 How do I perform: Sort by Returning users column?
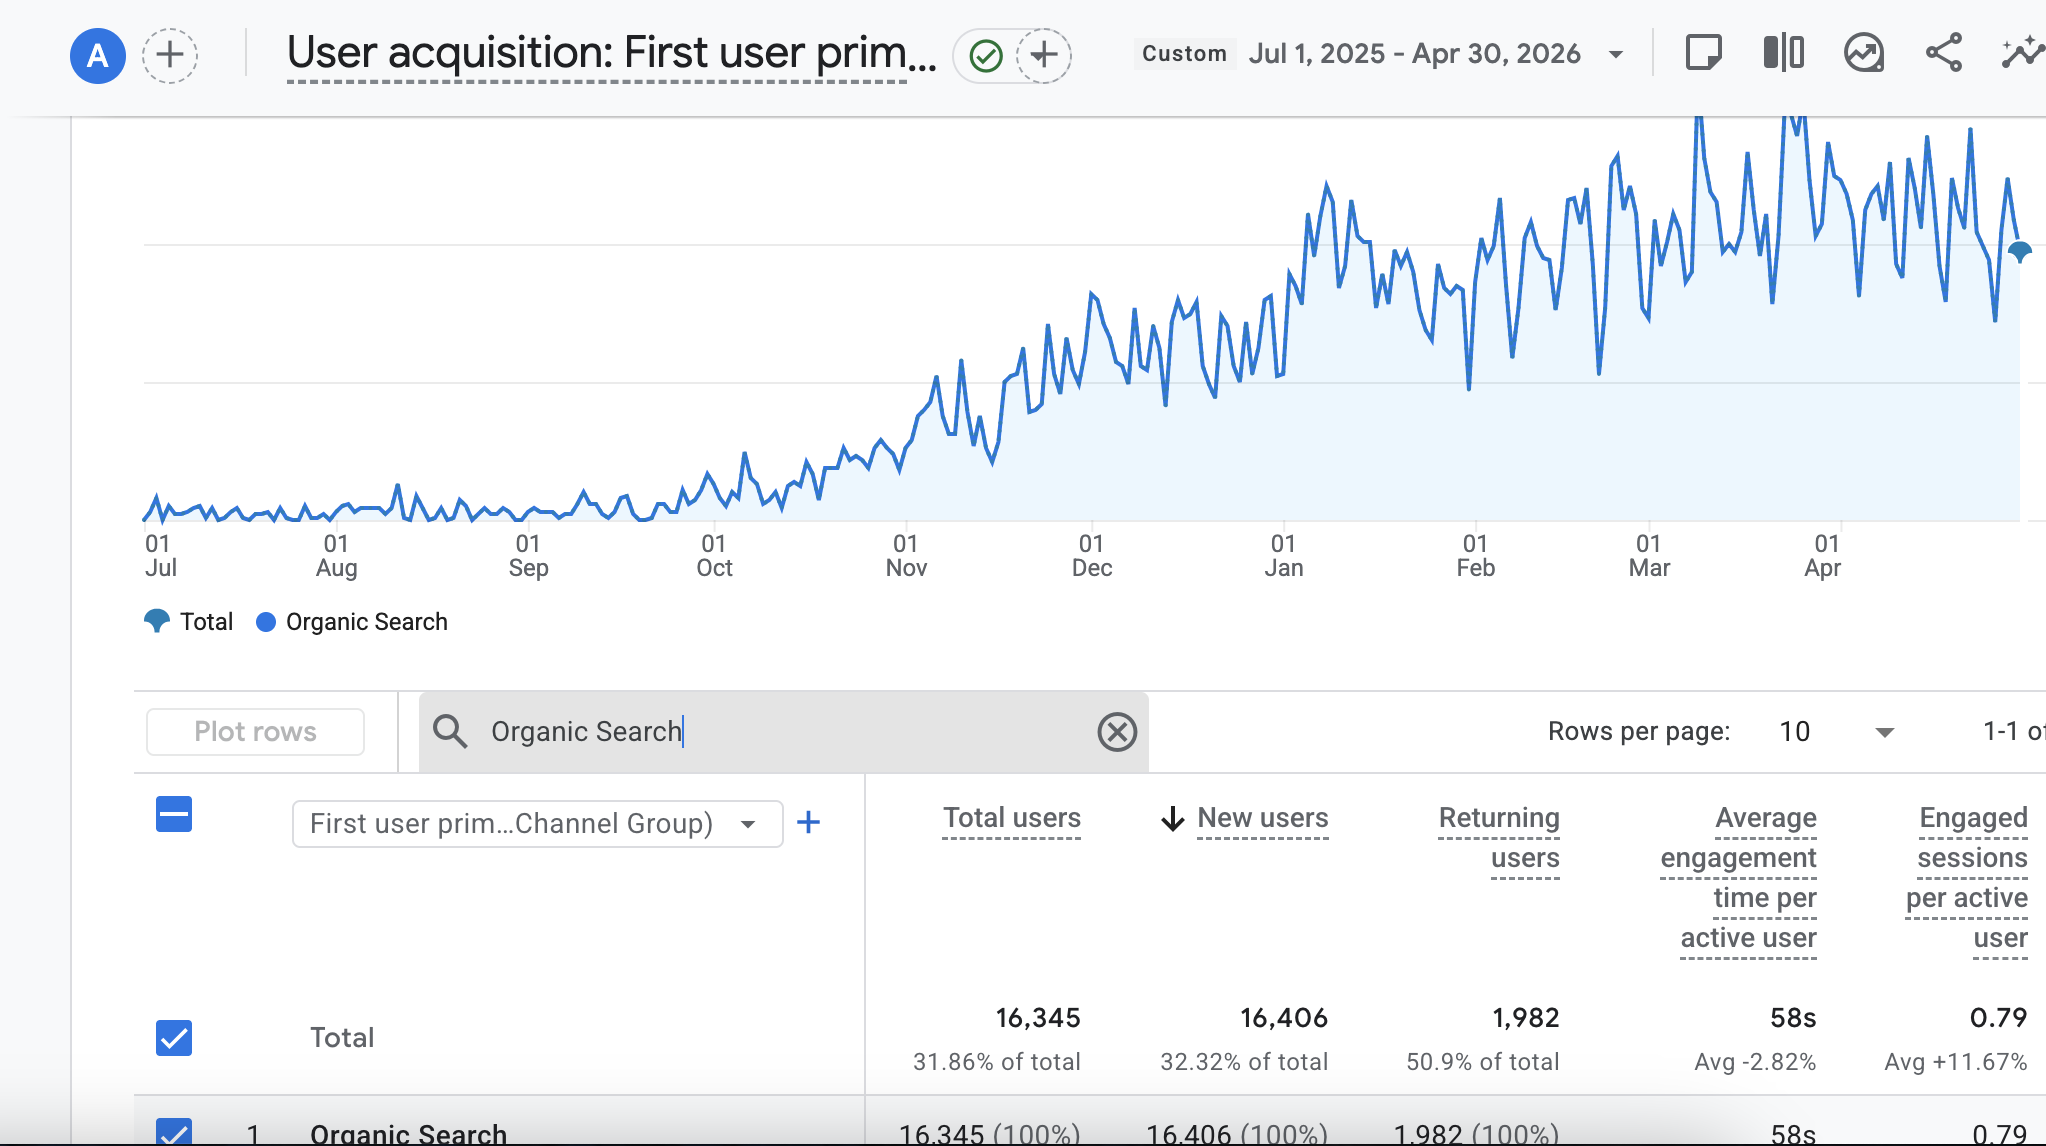[1499, 838]
